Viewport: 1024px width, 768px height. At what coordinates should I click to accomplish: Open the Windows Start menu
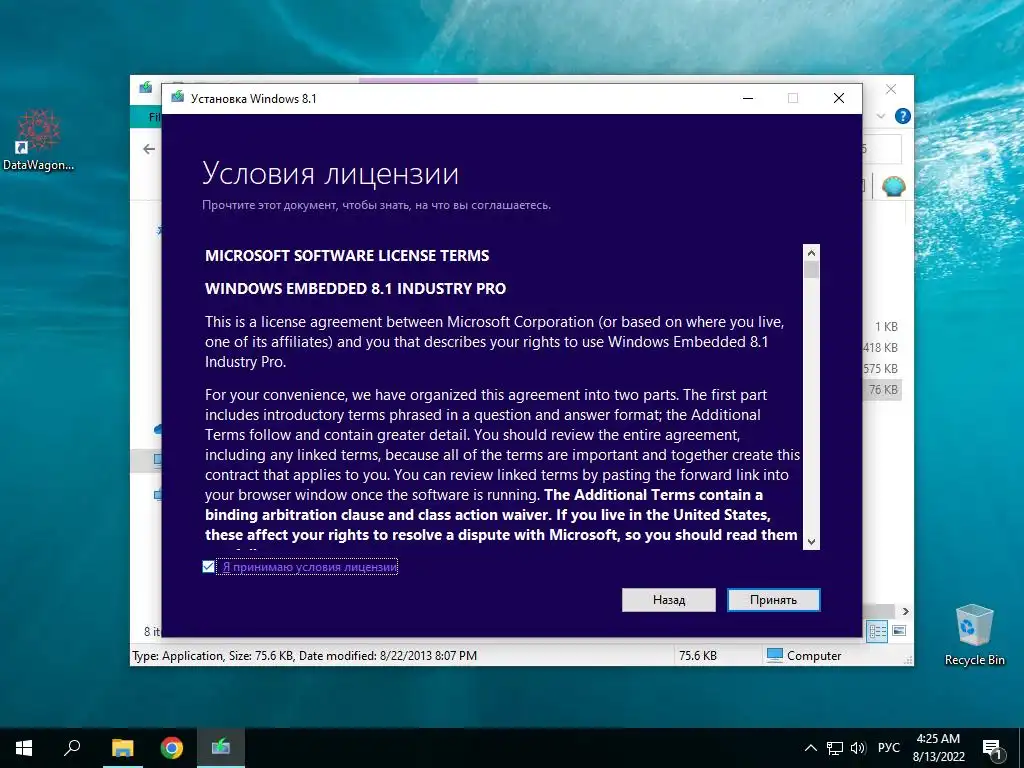click(x=24, y=748)
